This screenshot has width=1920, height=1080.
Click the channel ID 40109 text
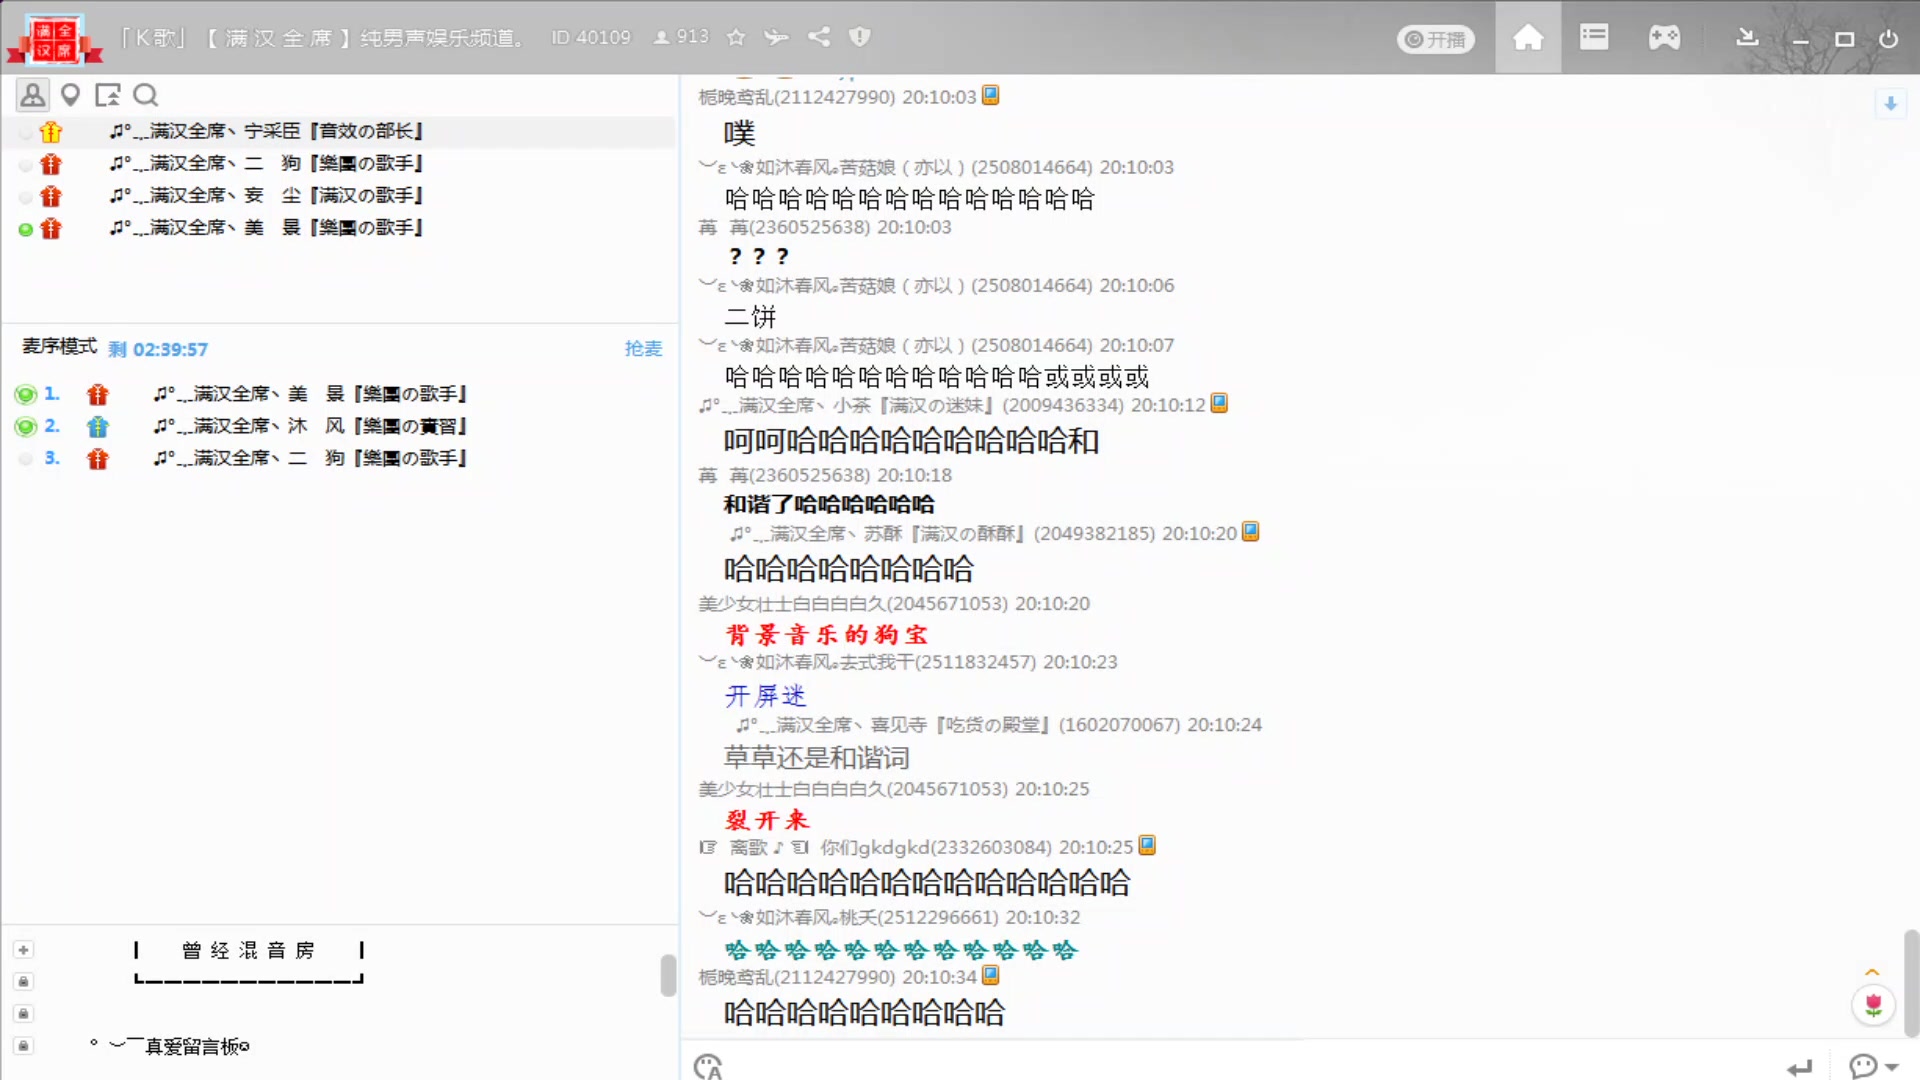591,38
